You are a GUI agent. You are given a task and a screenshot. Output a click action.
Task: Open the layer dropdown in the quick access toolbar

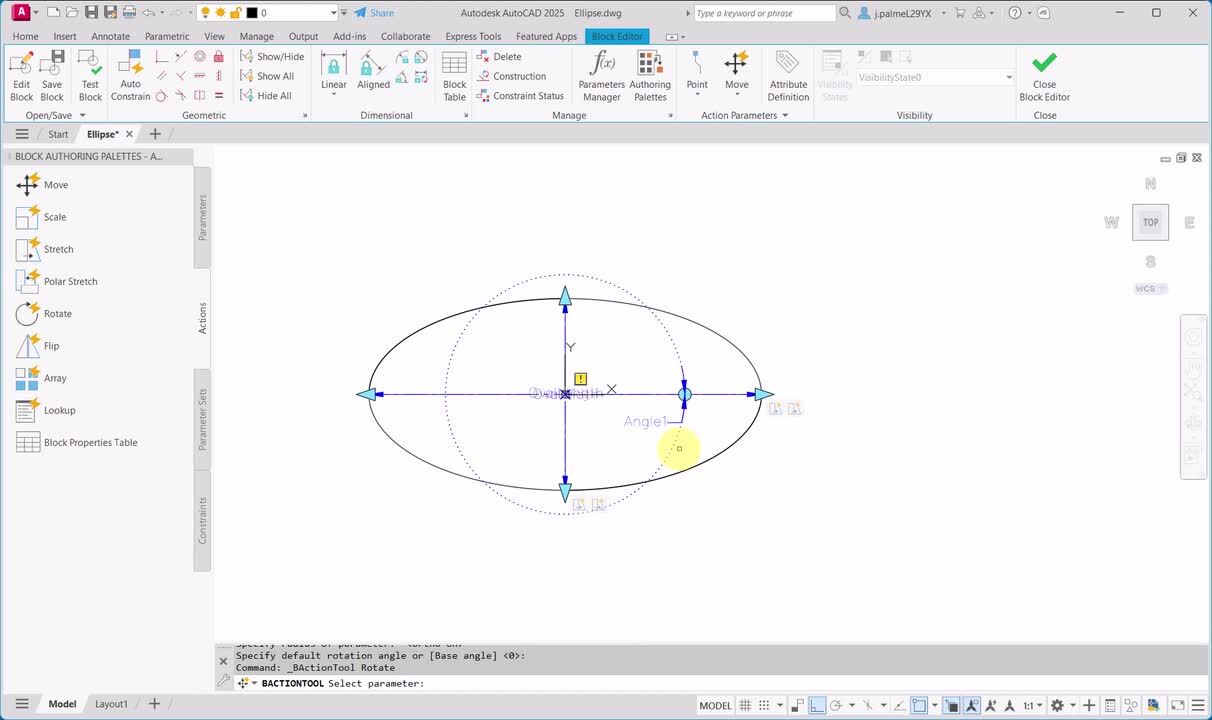click(333, 13)
